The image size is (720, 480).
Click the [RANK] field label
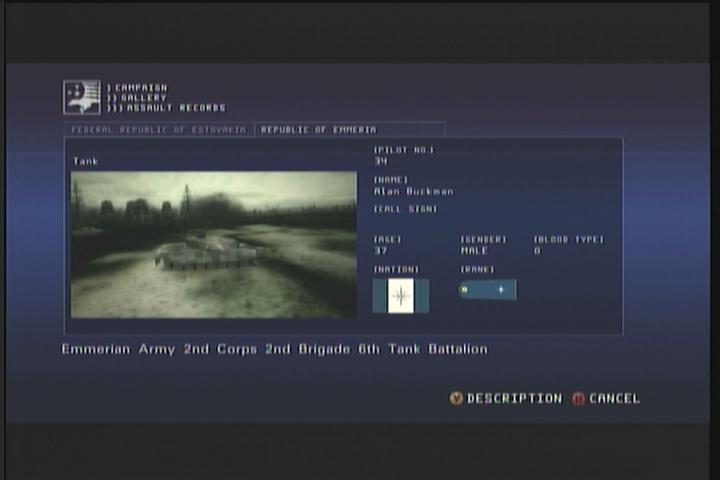point(477,269)
